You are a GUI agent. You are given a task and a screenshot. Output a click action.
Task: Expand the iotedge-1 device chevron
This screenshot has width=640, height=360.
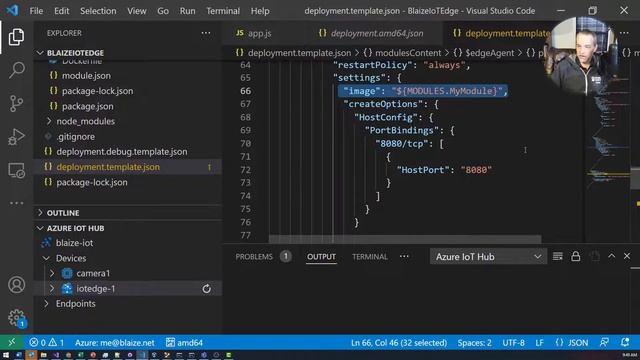[52, 289]
